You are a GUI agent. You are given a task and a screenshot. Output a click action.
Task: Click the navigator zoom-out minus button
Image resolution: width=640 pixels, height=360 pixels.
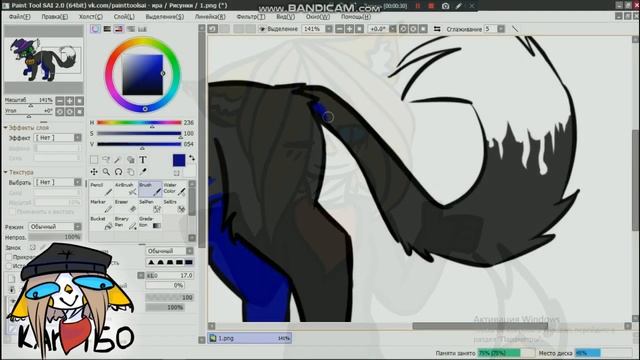[x=60, y=101]
